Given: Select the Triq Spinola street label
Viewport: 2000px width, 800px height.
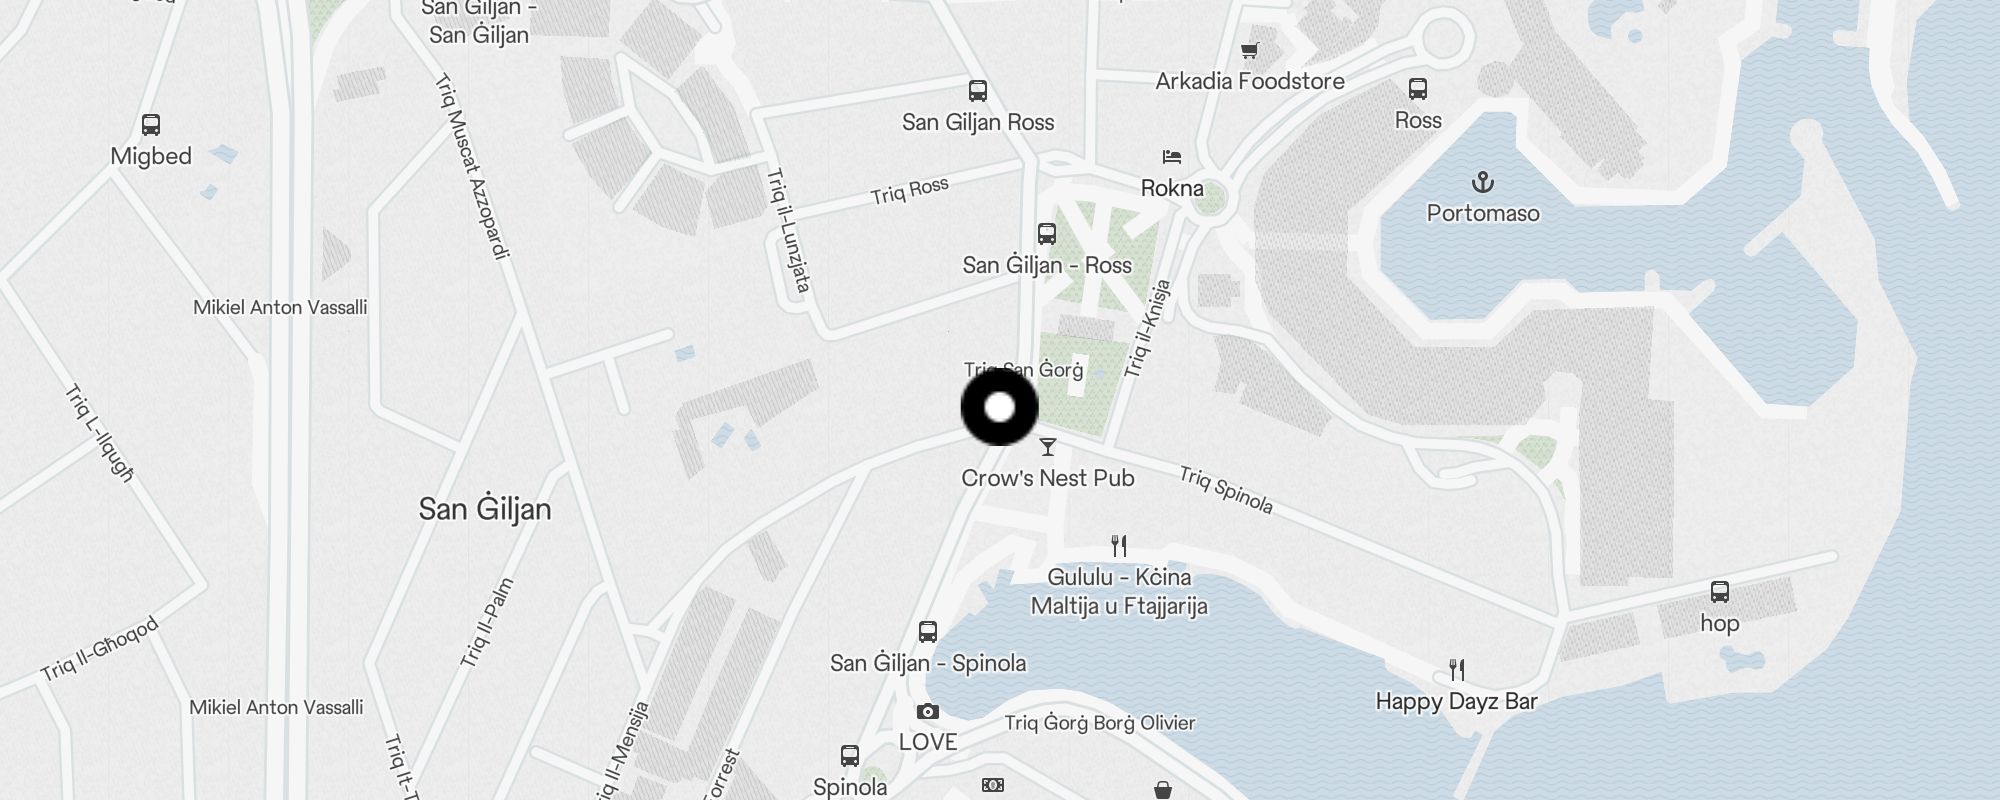Looking at the screenshot, I should pyautogui.click(x=1226, y=490).
